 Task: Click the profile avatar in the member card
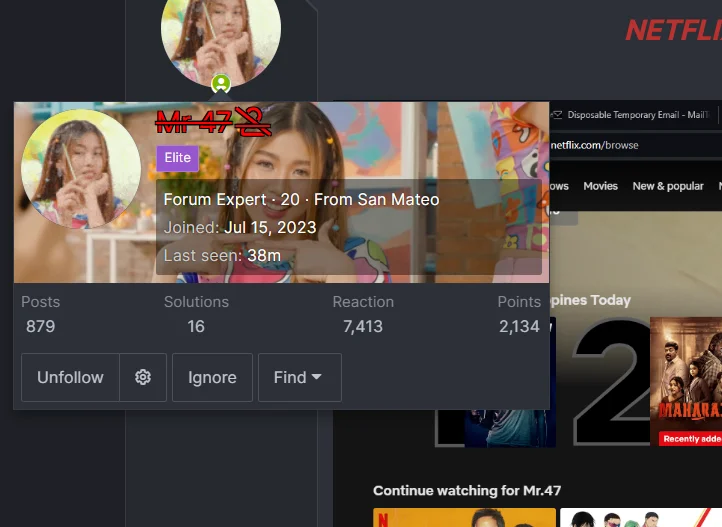pos(81,169)
